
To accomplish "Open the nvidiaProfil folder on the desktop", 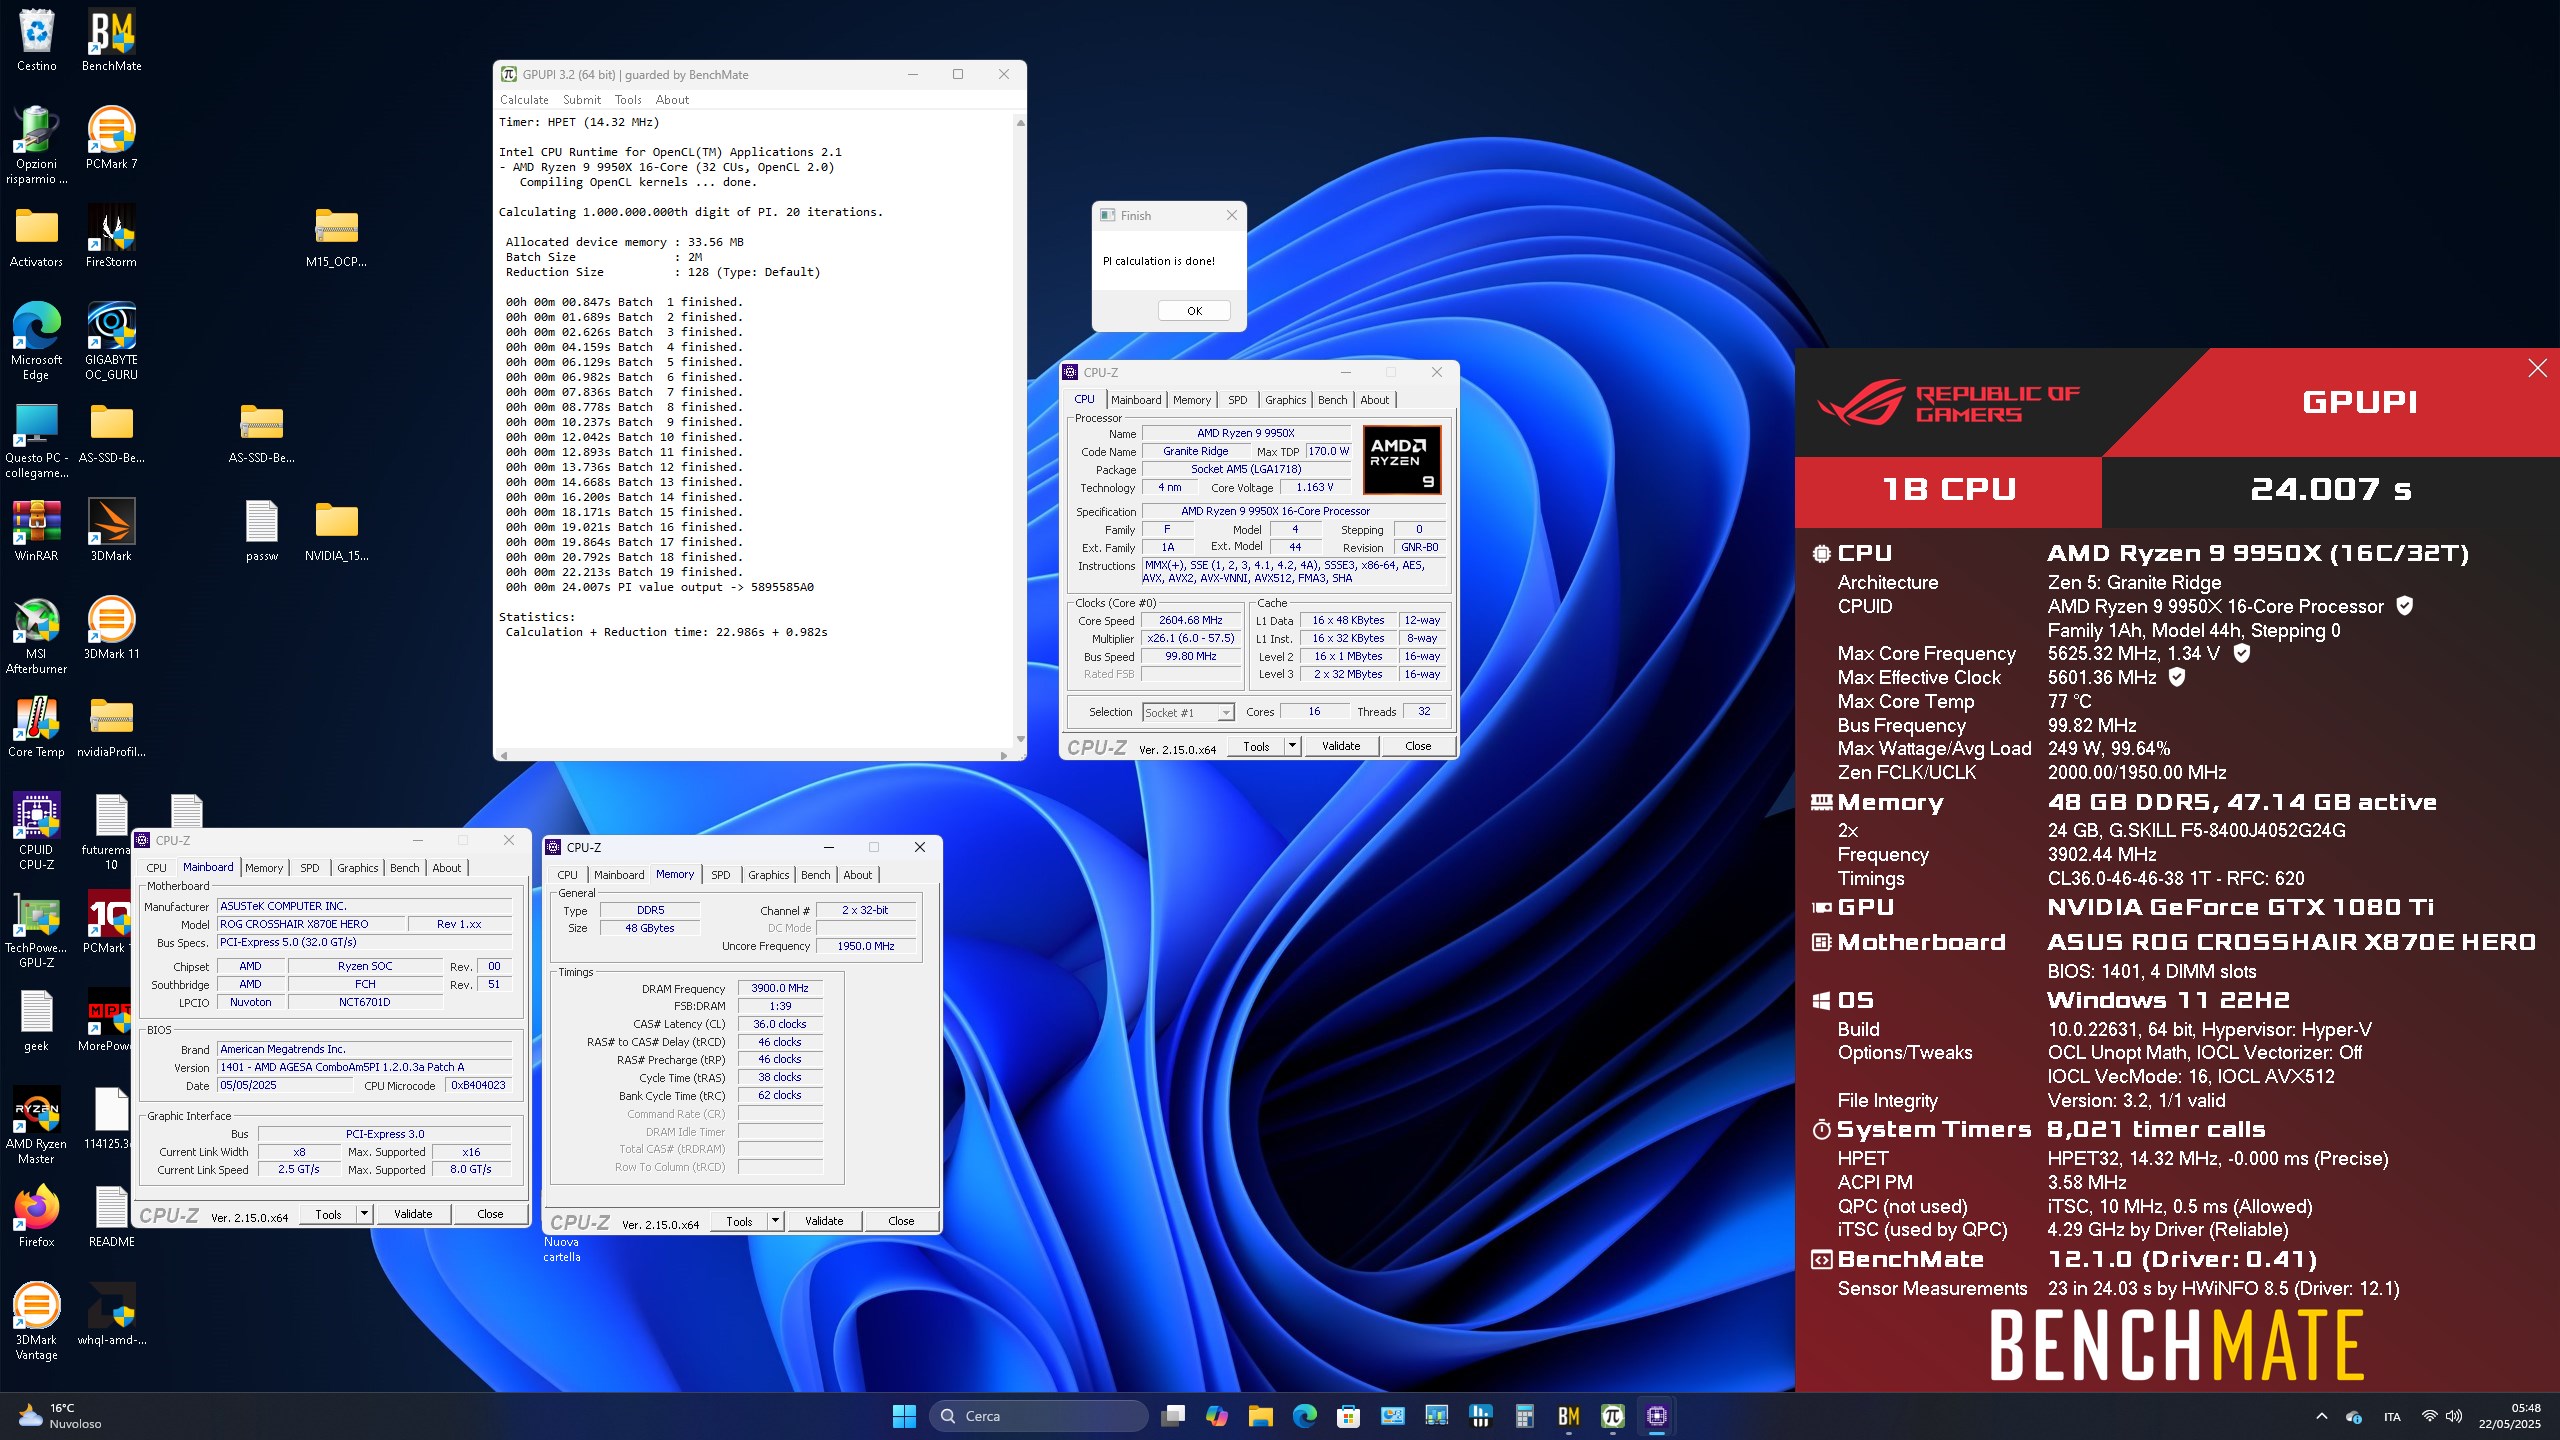I will [x=111, y=726].
